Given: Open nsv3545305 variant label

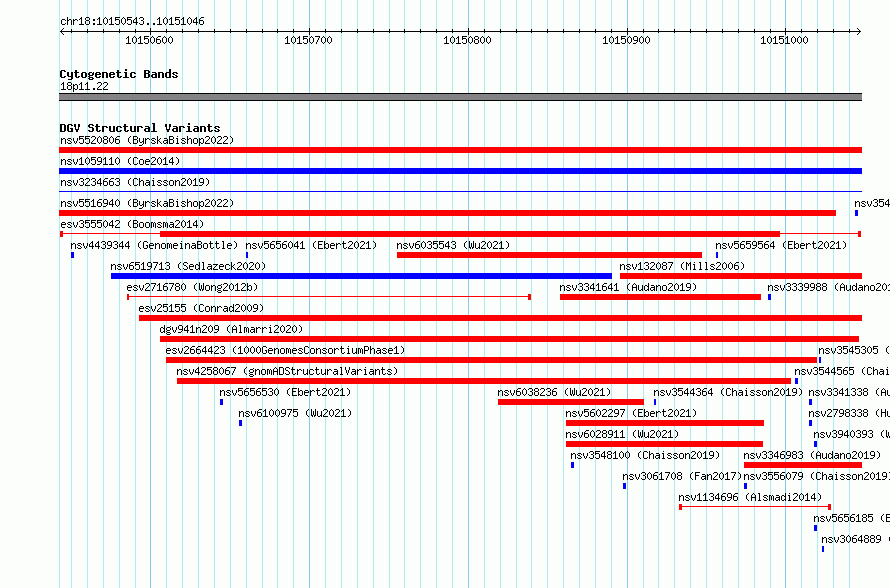Looking at the screenshot, I should (x=854, y=350).
